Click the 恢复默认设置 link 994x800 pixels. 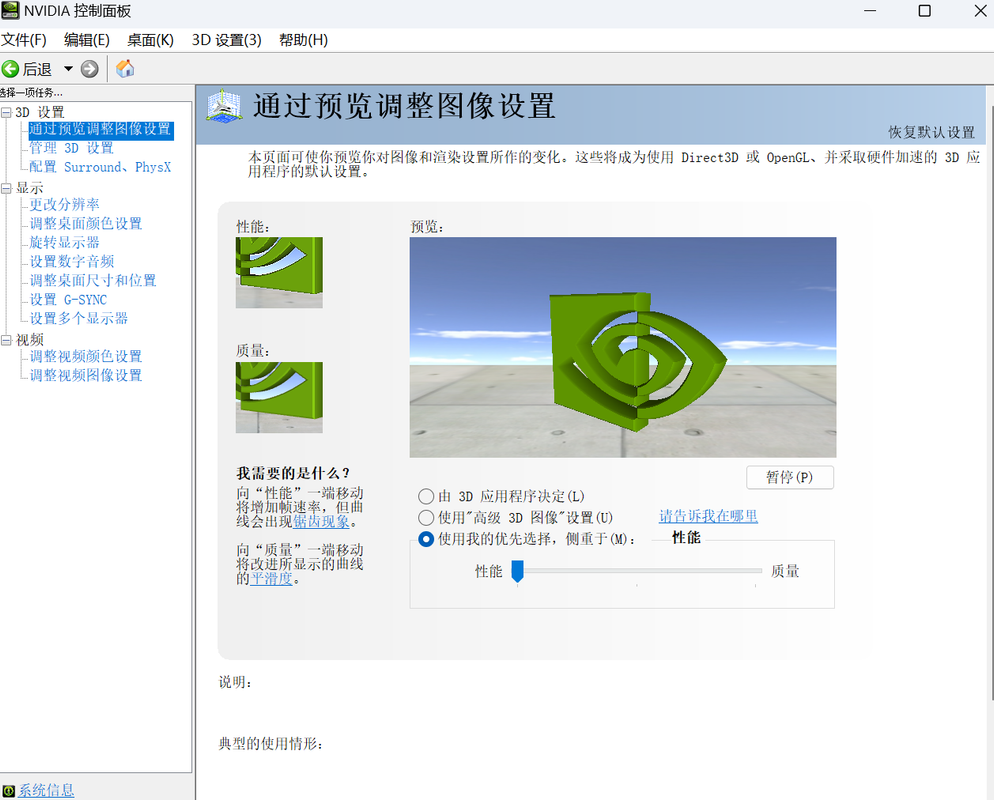(x=931, y=132)
